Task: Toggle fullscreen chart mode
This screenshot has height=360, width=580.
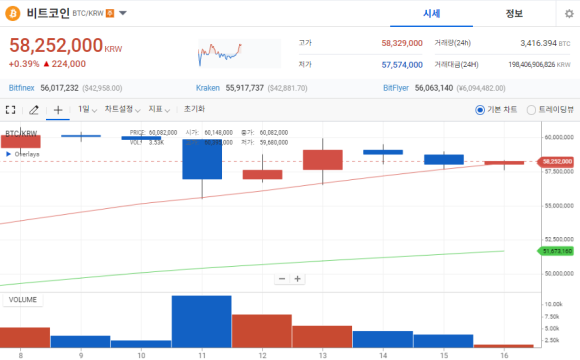Action: pyautogui.click(x=10, y=110)
